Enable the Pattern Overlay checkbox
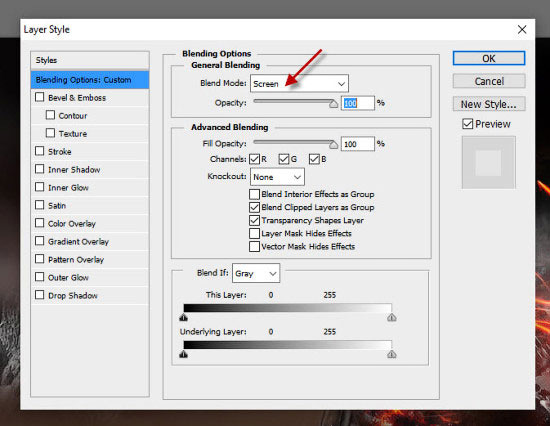This screenshot has width=550, height=426. click(x=40, y=259)
